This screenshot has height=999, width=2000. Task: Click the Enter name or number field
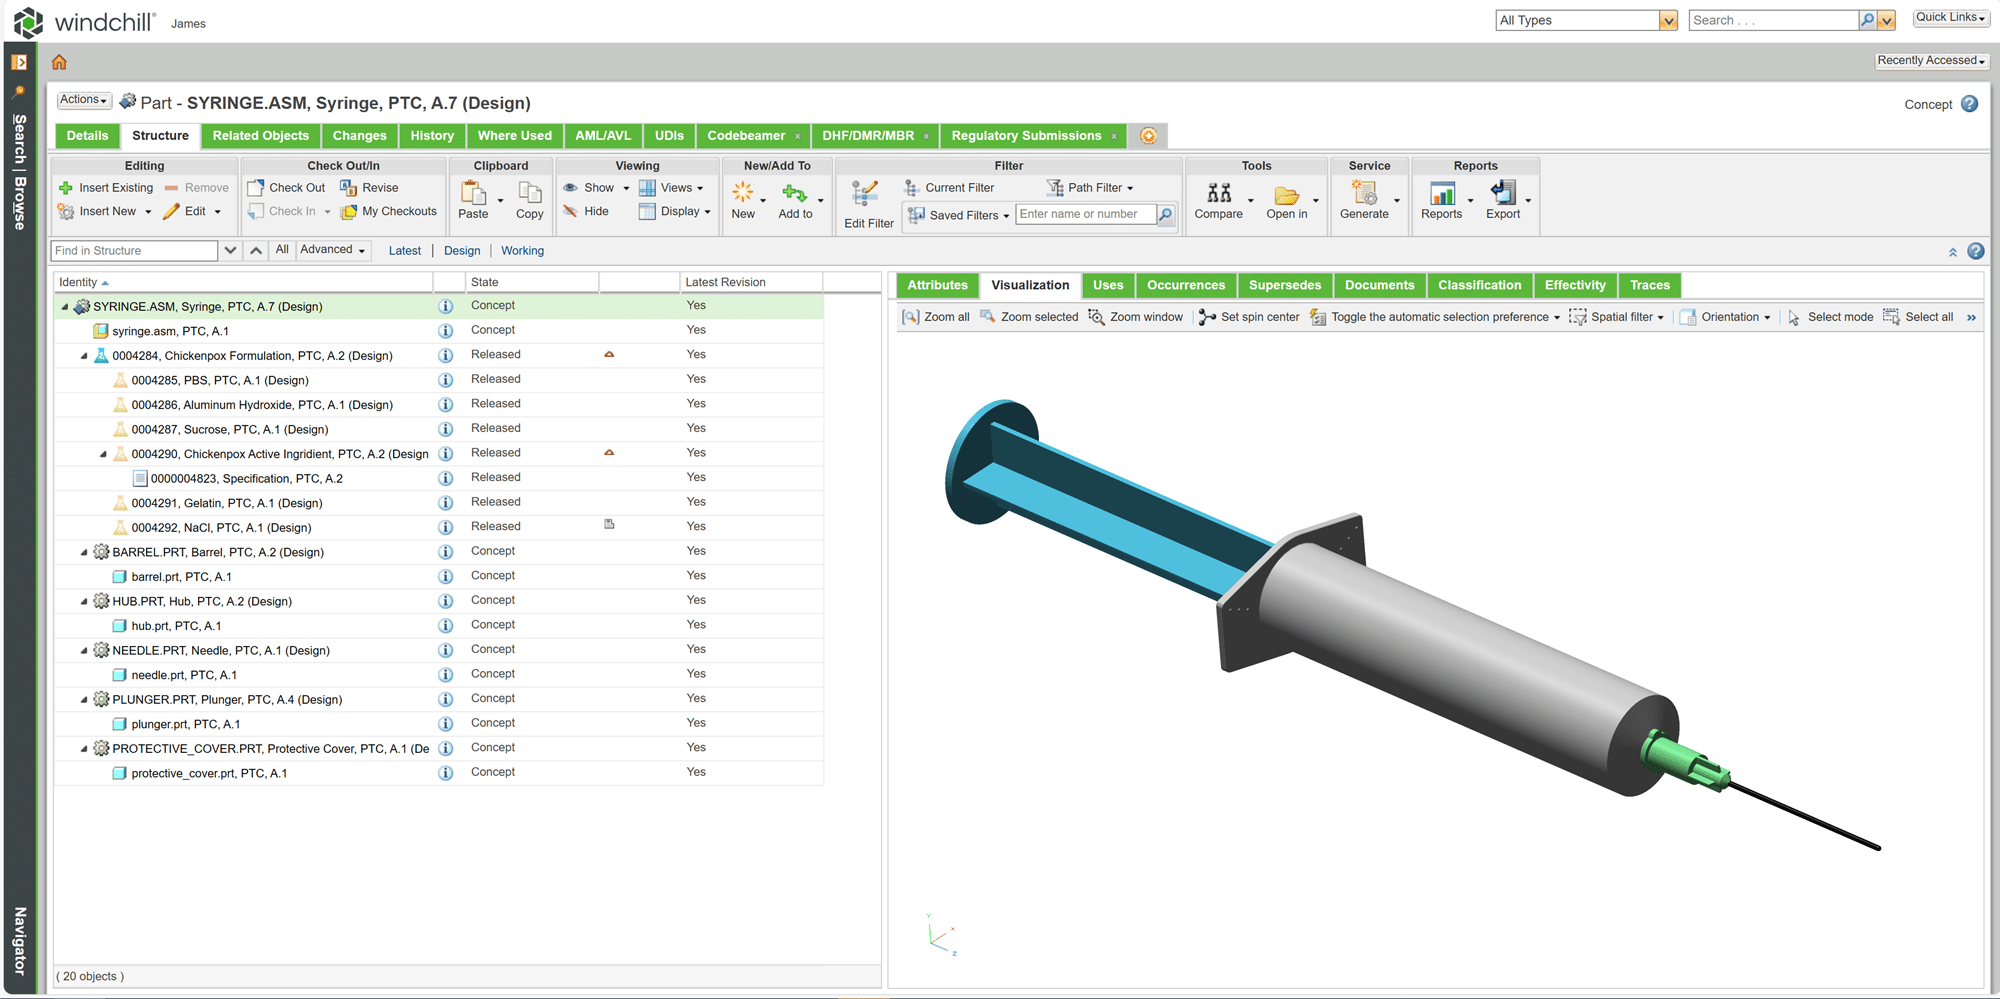click(1086, 214)
